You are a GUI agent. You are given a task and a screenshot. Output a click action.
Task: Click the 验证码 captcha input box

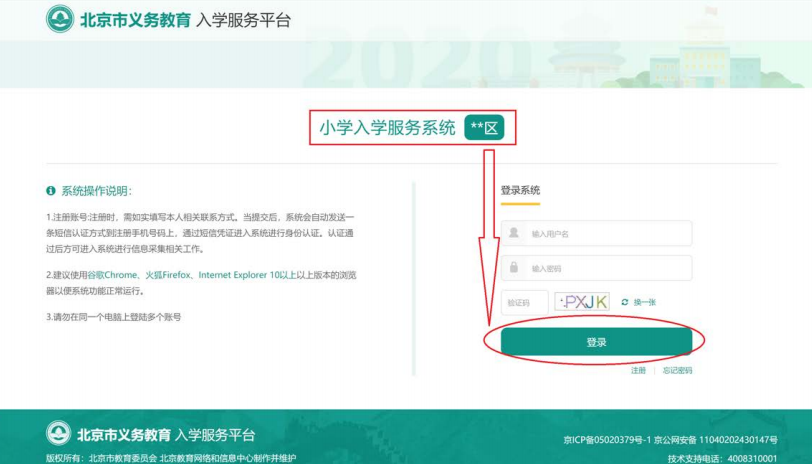(525, 301)
